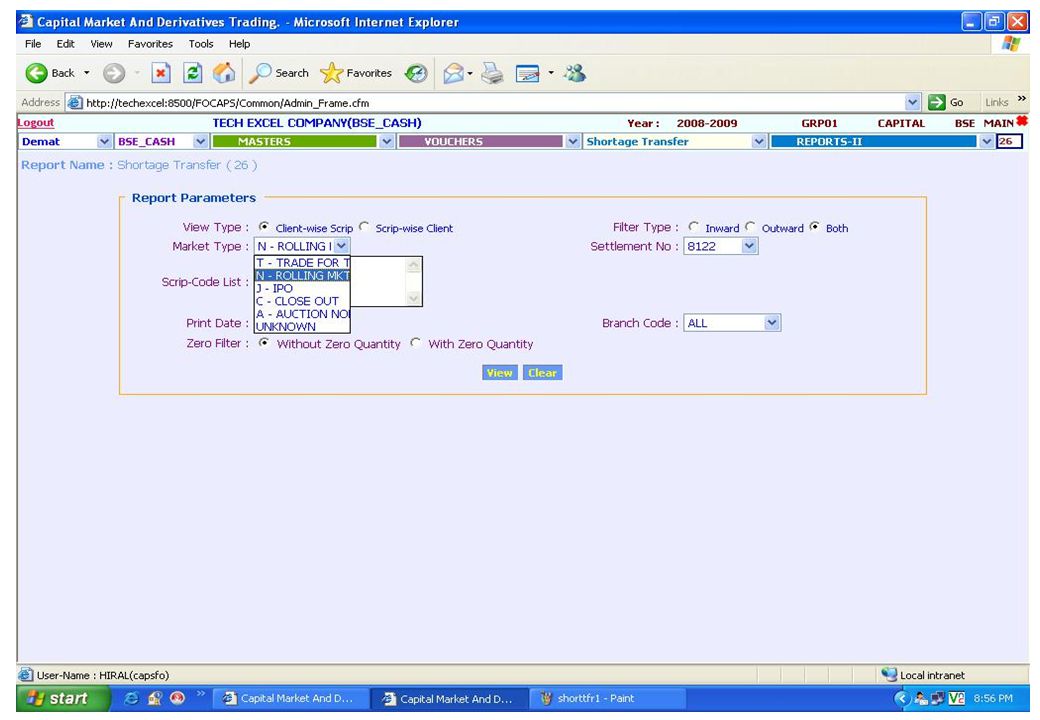This screenshot has height=720, width=1040.
Task: Open the Shortage Transfer dropdown
Action: click(675, 141)
